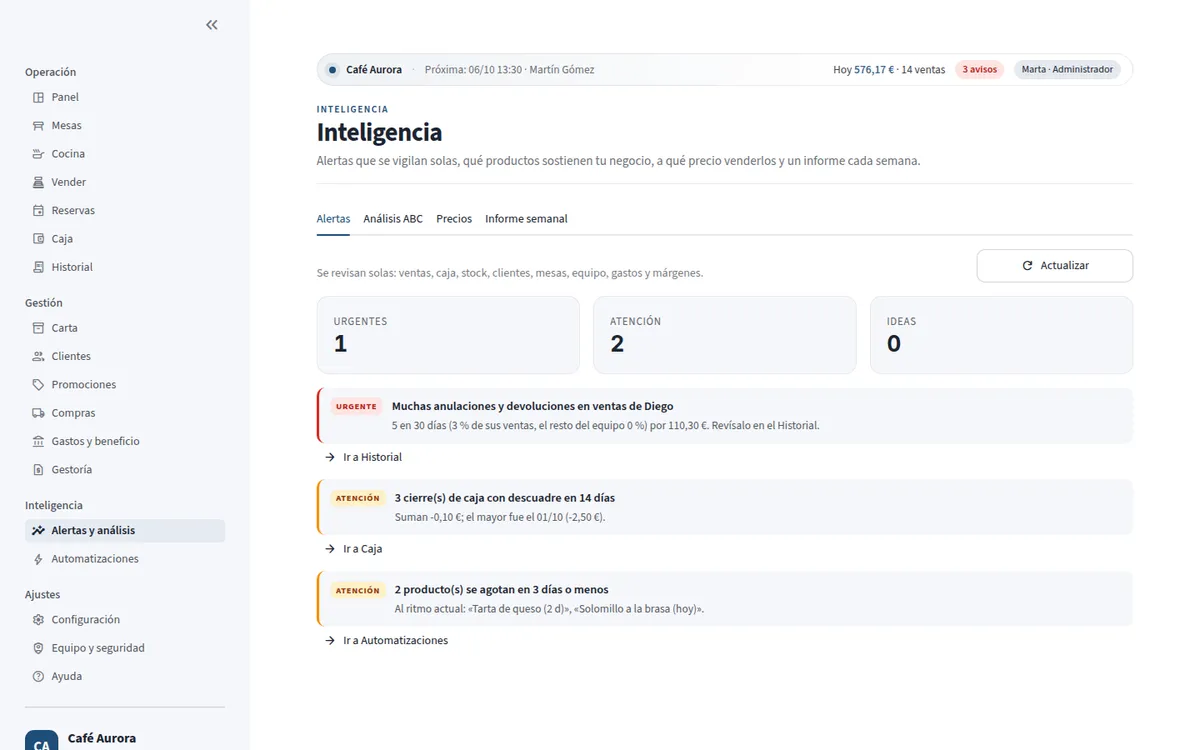Screen dimensions: 1200x750
Task: Select Alertas y análisis in the sidebar
Action: (125, 531)
